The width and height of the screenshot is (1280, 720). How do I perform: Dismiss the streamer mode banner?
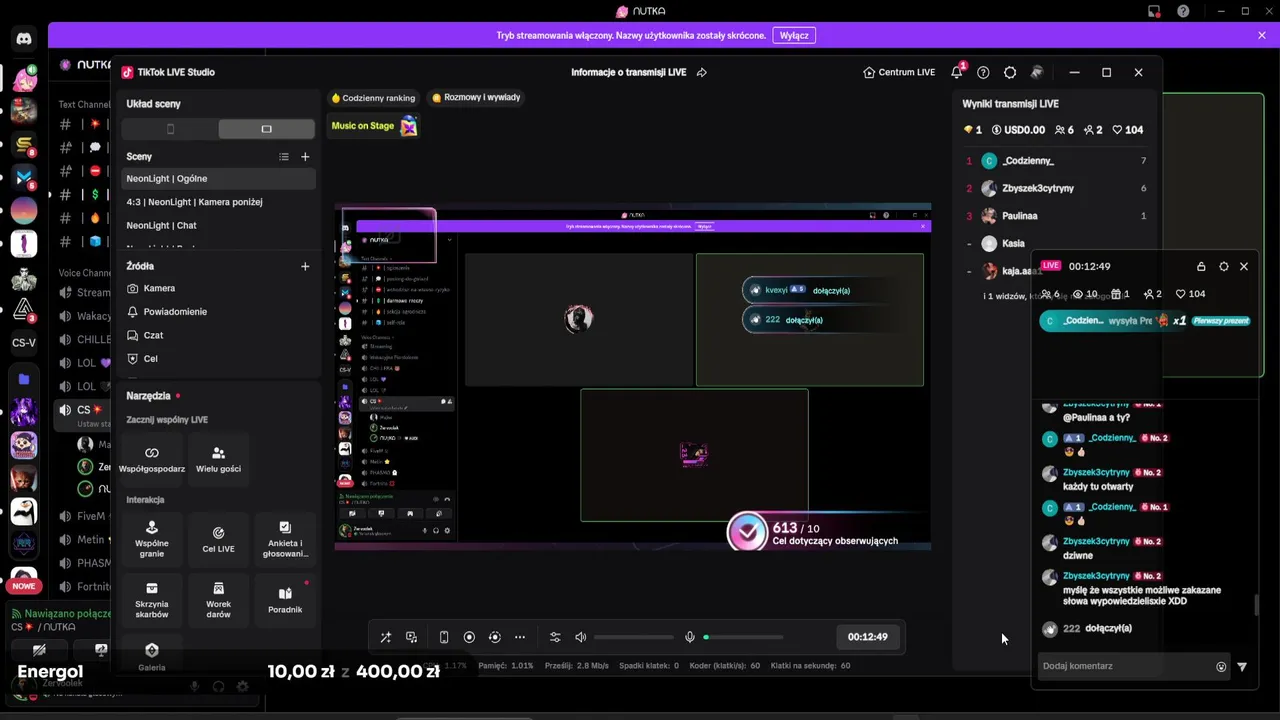[x=1262, y=35]
